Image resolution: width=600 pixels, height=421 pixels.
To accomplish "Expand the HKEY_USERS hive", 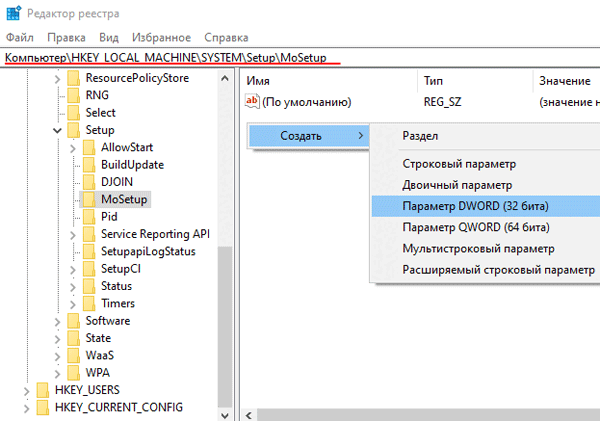I will click(x=26, y=391).
